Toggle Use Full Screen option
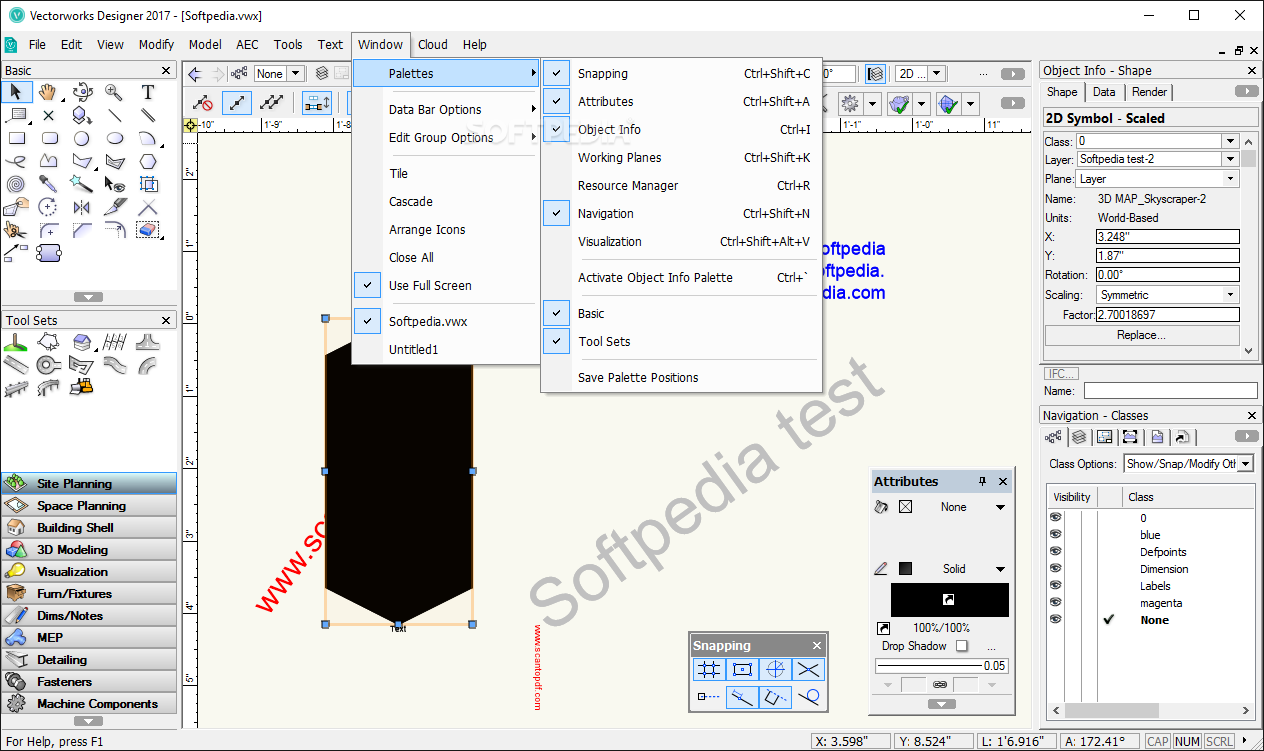The height and width of the screenshot is (751, 1264). 446,285
